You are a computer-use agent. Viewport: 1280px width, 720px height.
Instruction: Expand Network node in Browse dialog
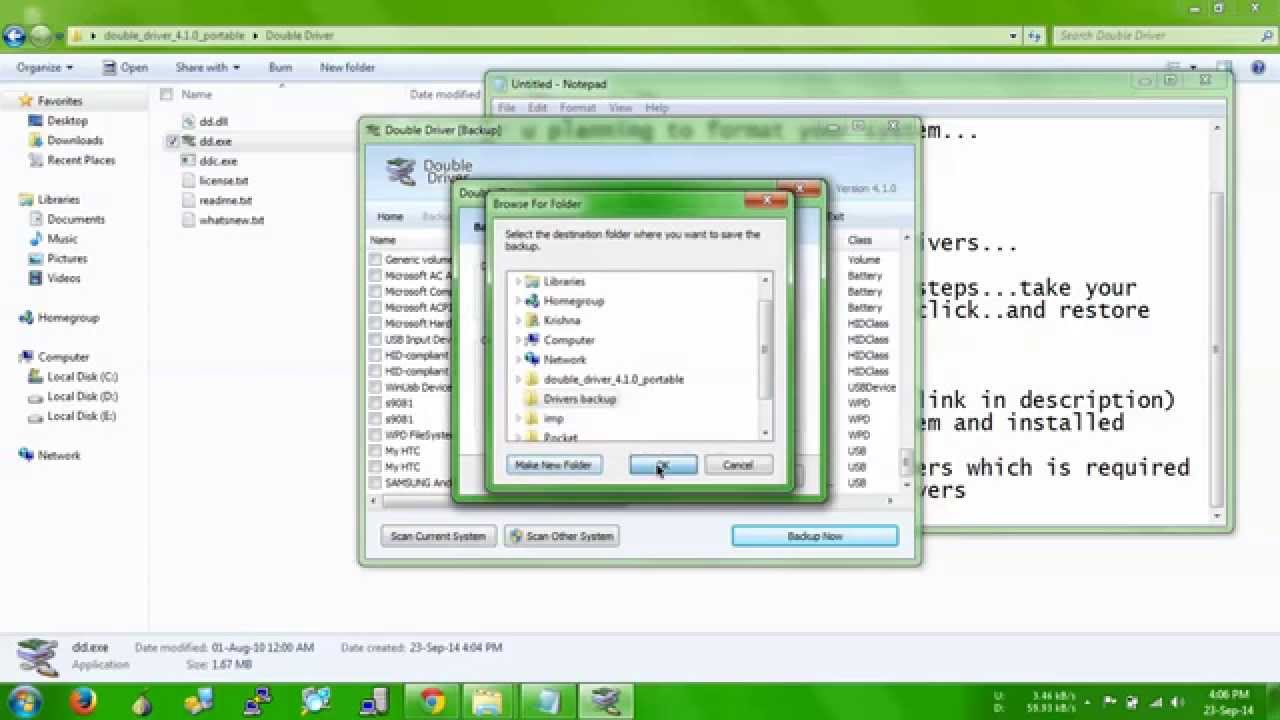[518, 359]
